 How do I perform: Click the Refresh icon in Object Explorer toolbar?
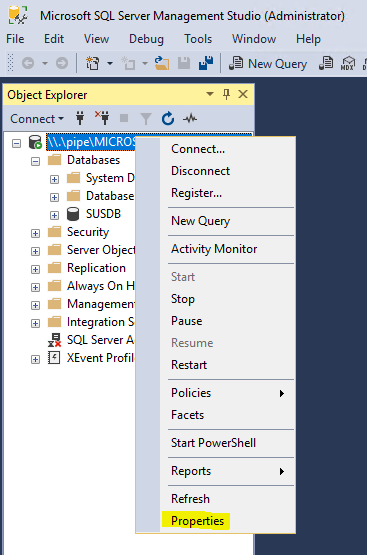point(168,119)
